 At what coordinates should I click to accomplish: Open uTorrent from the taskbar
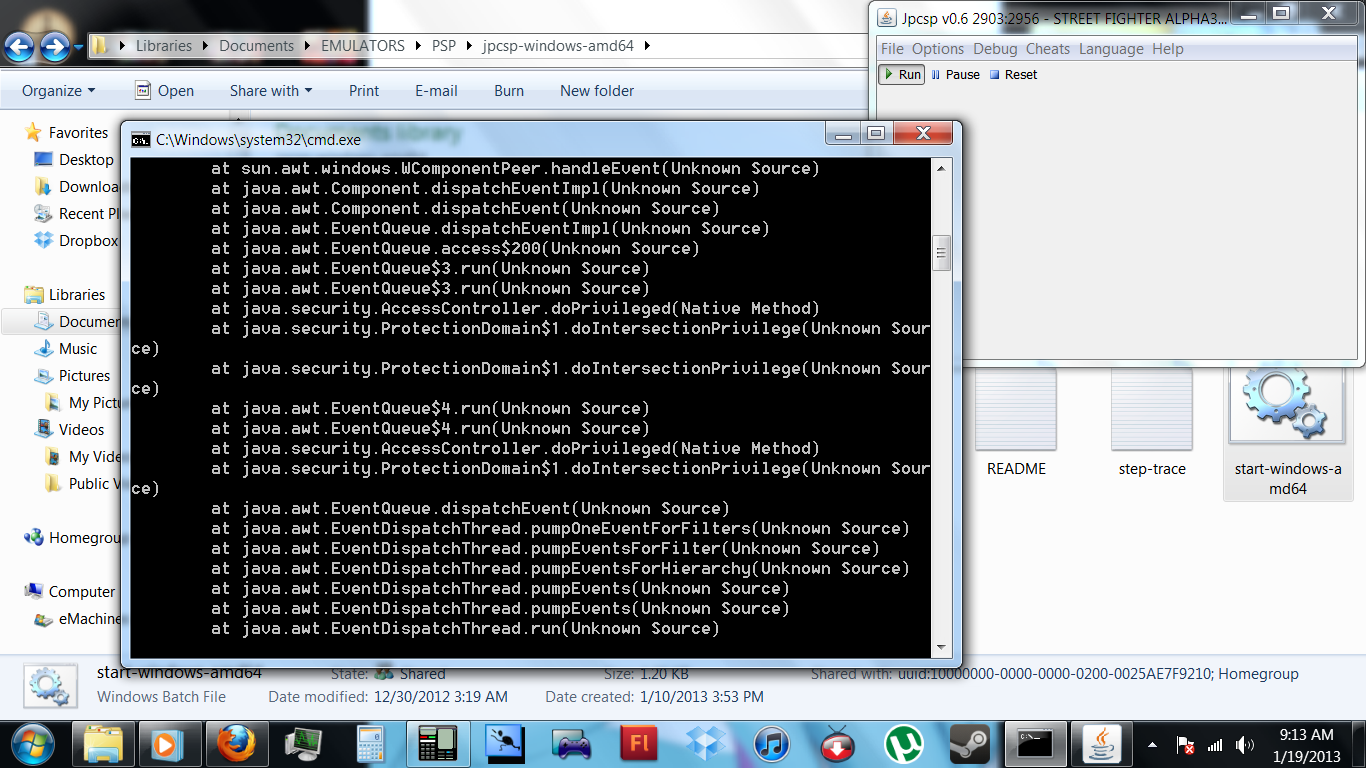[904, 744]
